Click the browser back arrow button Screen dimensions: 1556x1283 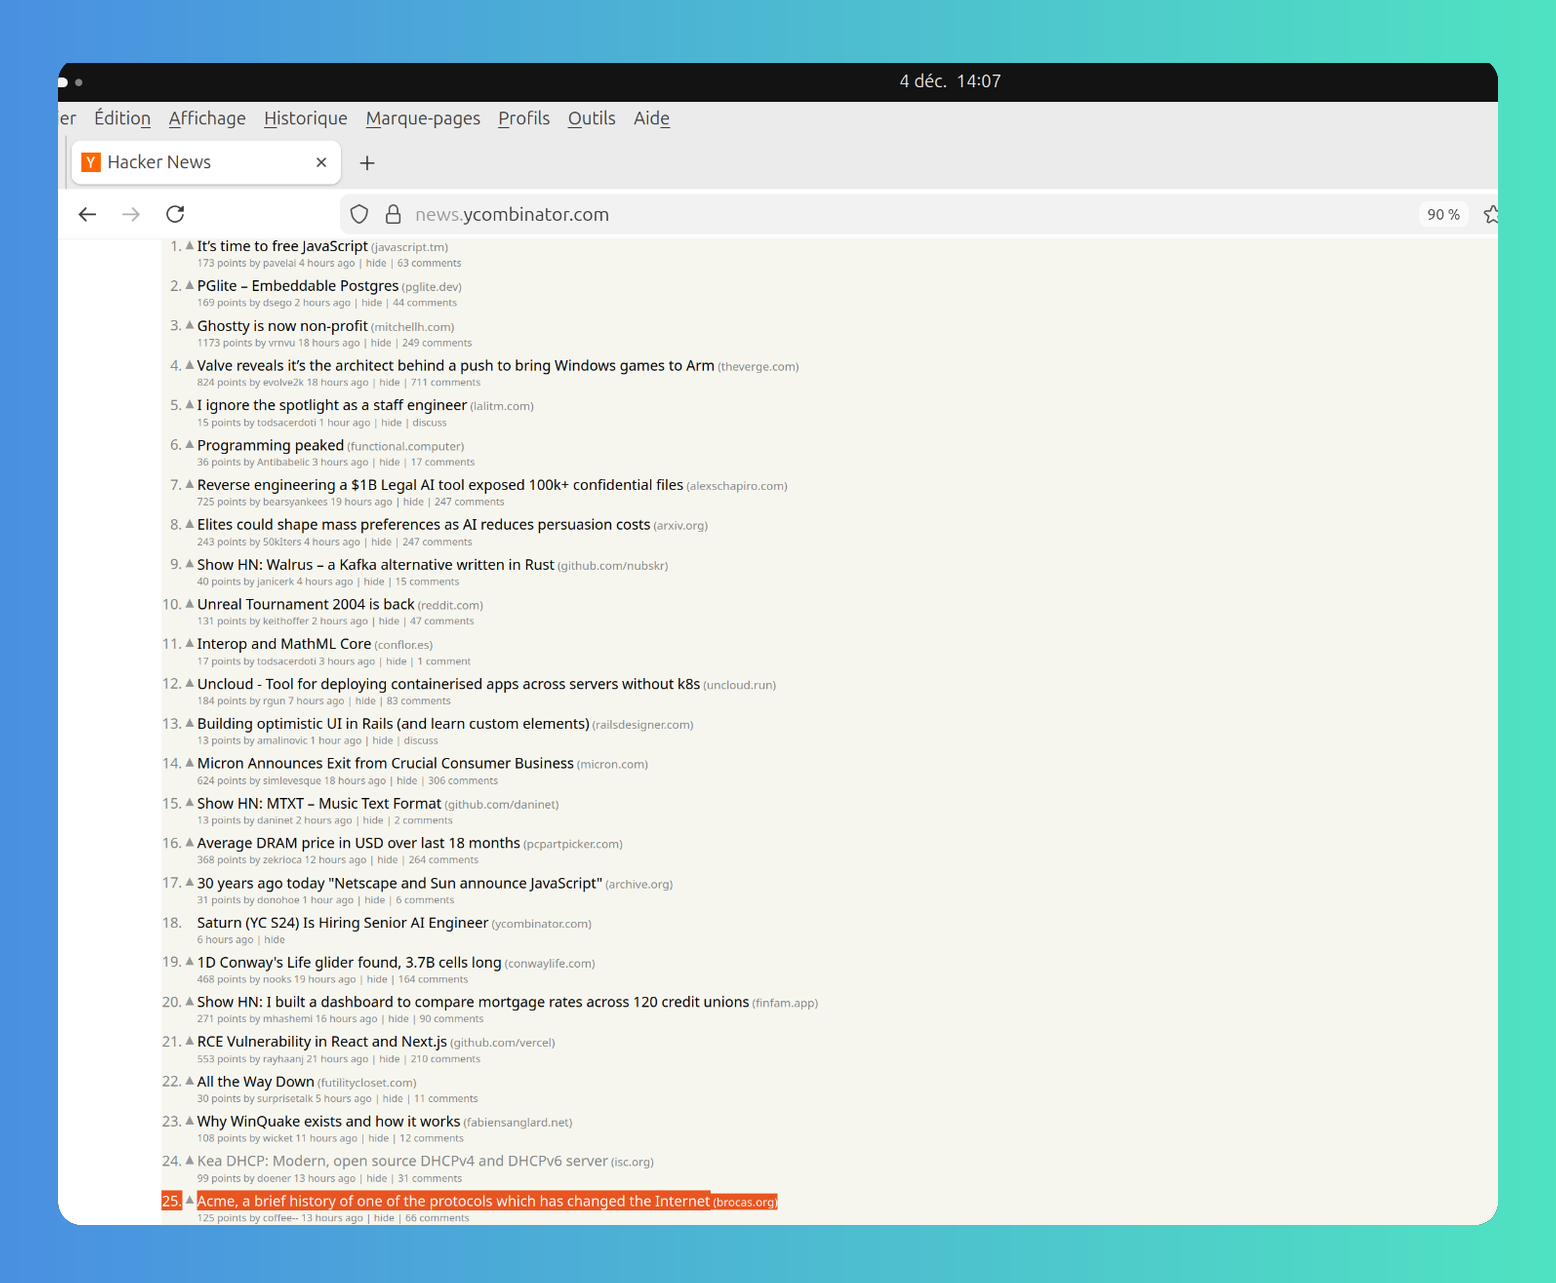87,214
